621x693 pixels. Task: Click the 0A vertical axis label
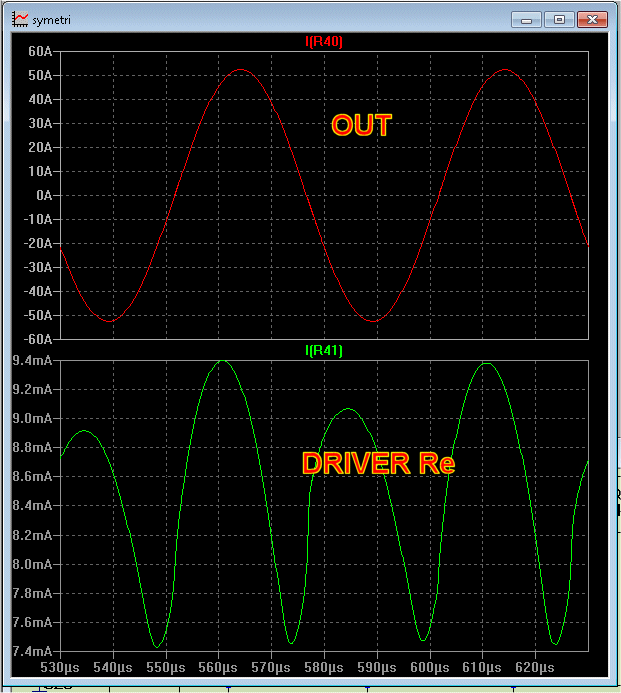(x=44, y=195)
